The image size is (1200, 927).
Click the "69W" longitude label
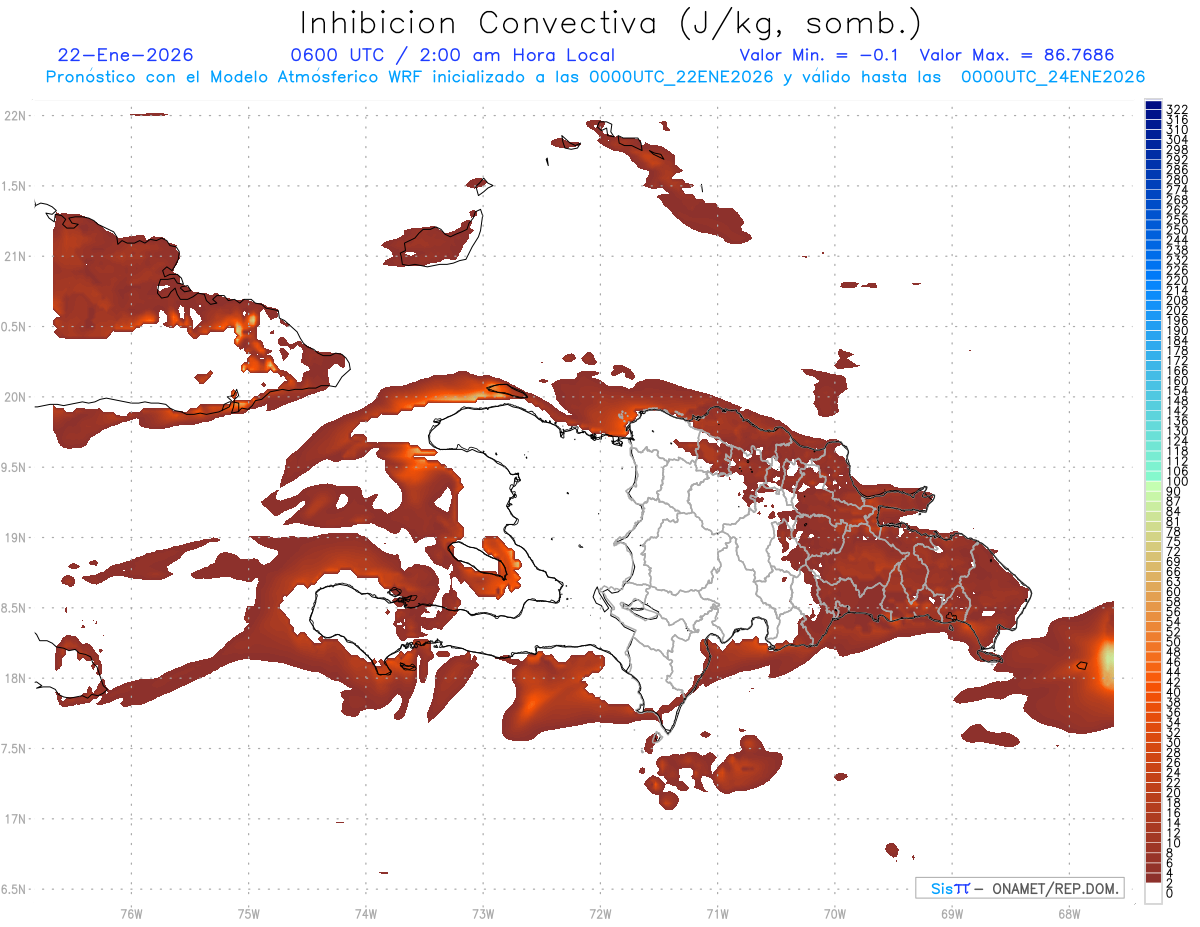point(952,913)
